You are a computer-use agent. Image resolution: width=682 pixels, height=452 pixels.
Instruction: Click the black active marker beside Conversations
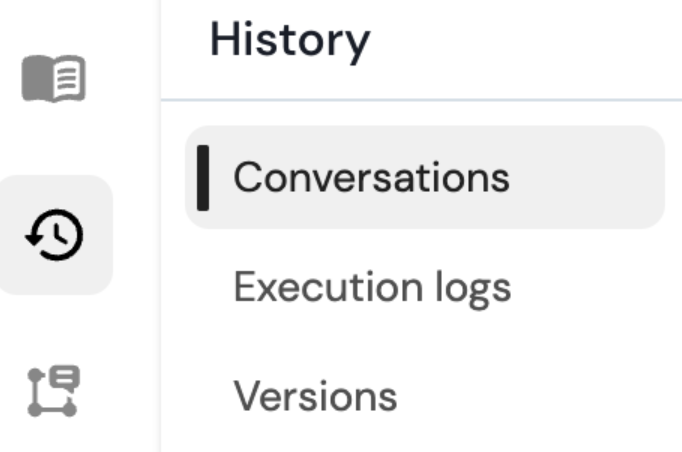203,178
